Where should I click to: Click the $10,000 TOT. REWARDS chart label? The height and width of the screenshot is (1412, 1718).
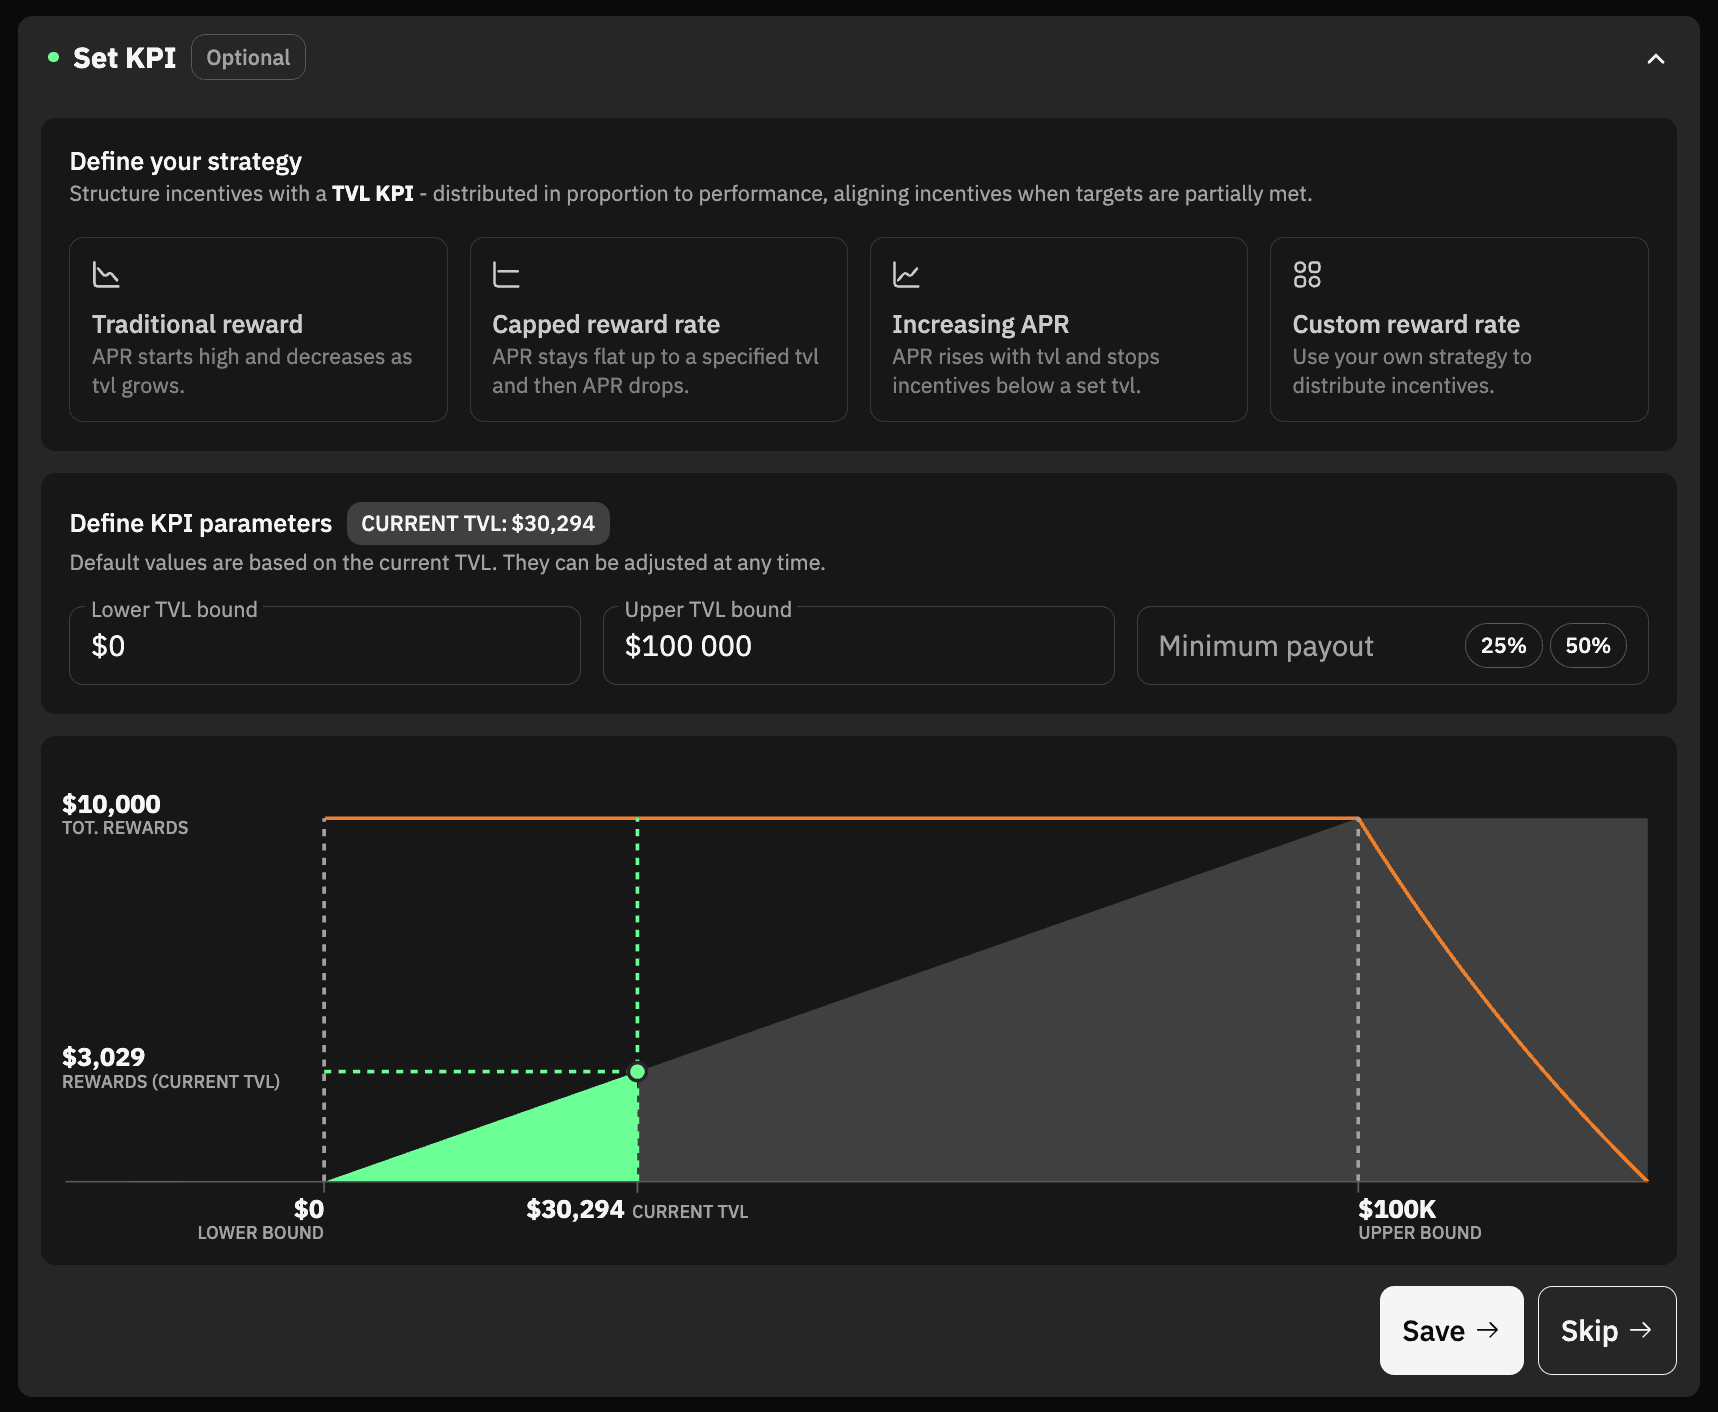125,814
